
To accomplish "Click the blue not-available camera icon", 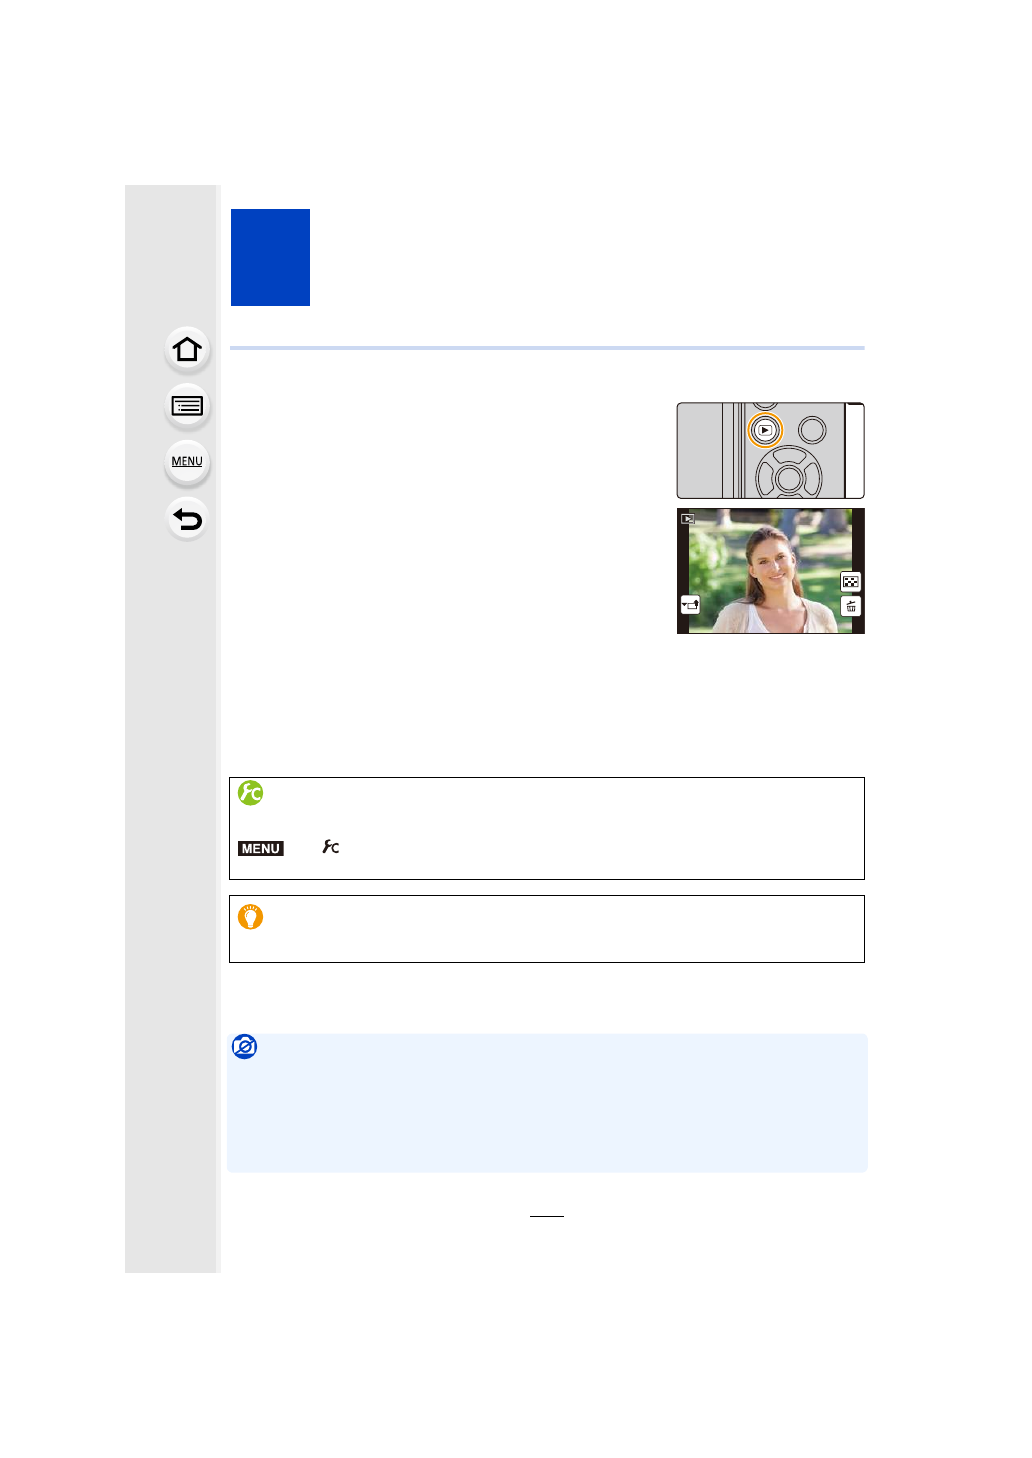I will point(244,1047).
